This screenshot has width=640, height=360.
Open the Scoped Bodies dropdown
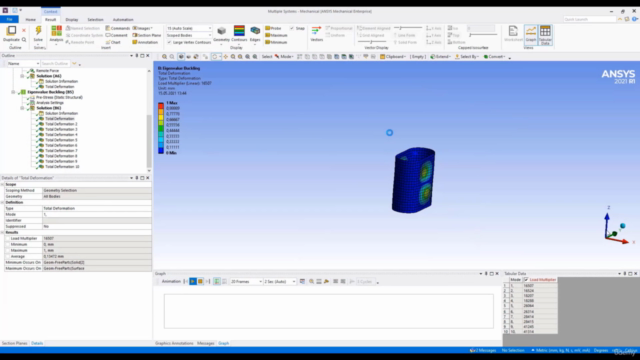click(189, 36)
